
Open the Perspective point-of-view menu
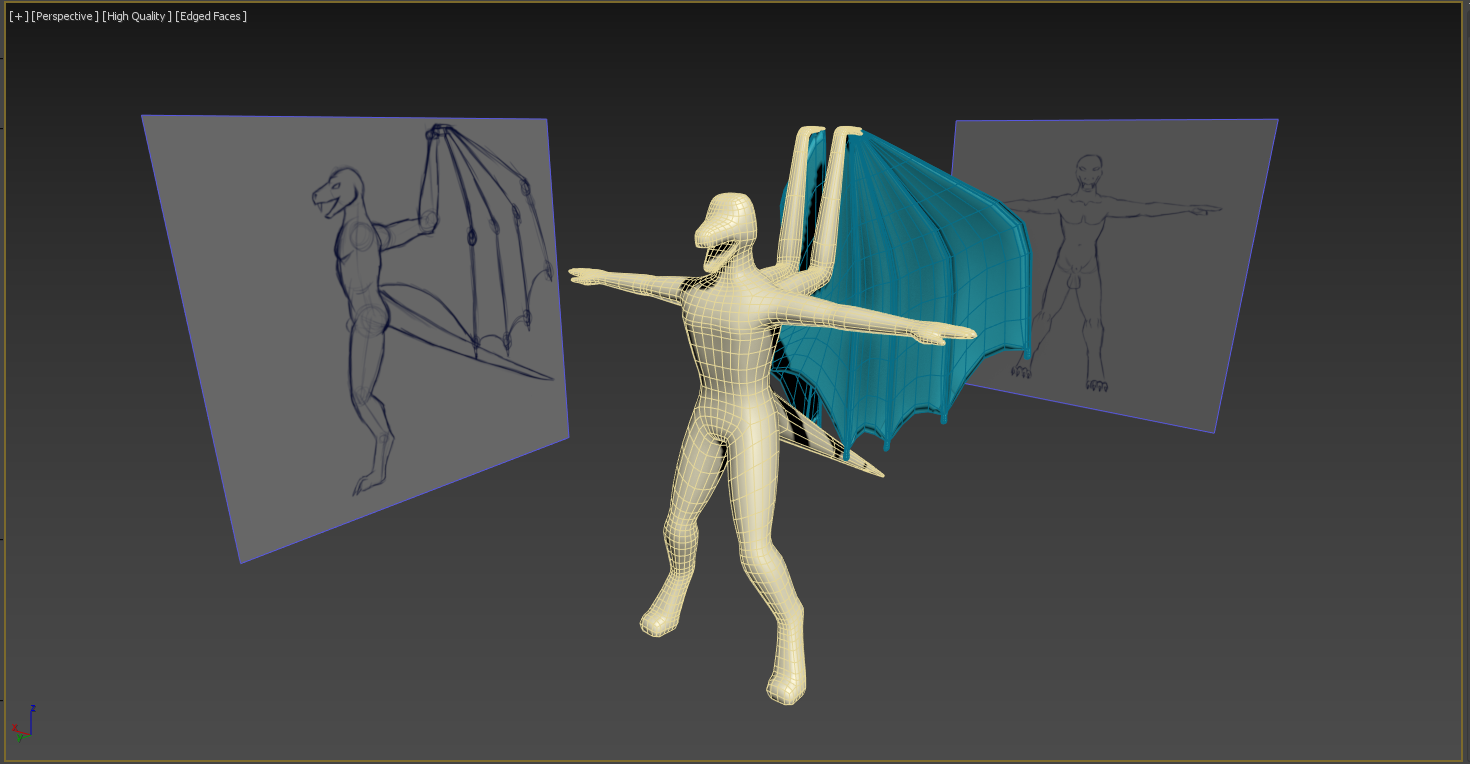tap(65, 16)
